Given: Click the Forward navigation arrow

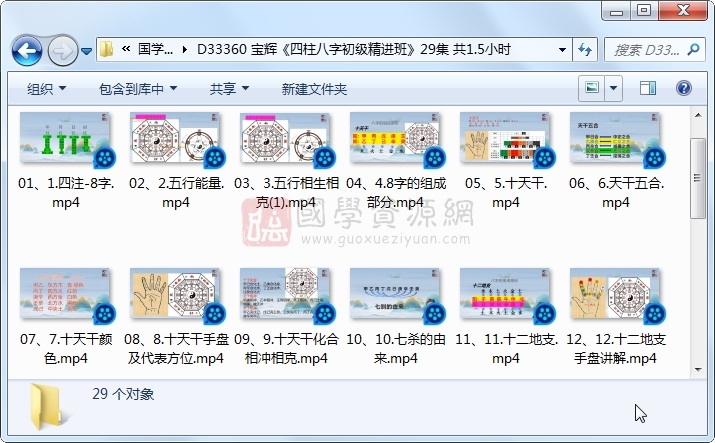Looking at the screenshot, I should coord(62,50).
